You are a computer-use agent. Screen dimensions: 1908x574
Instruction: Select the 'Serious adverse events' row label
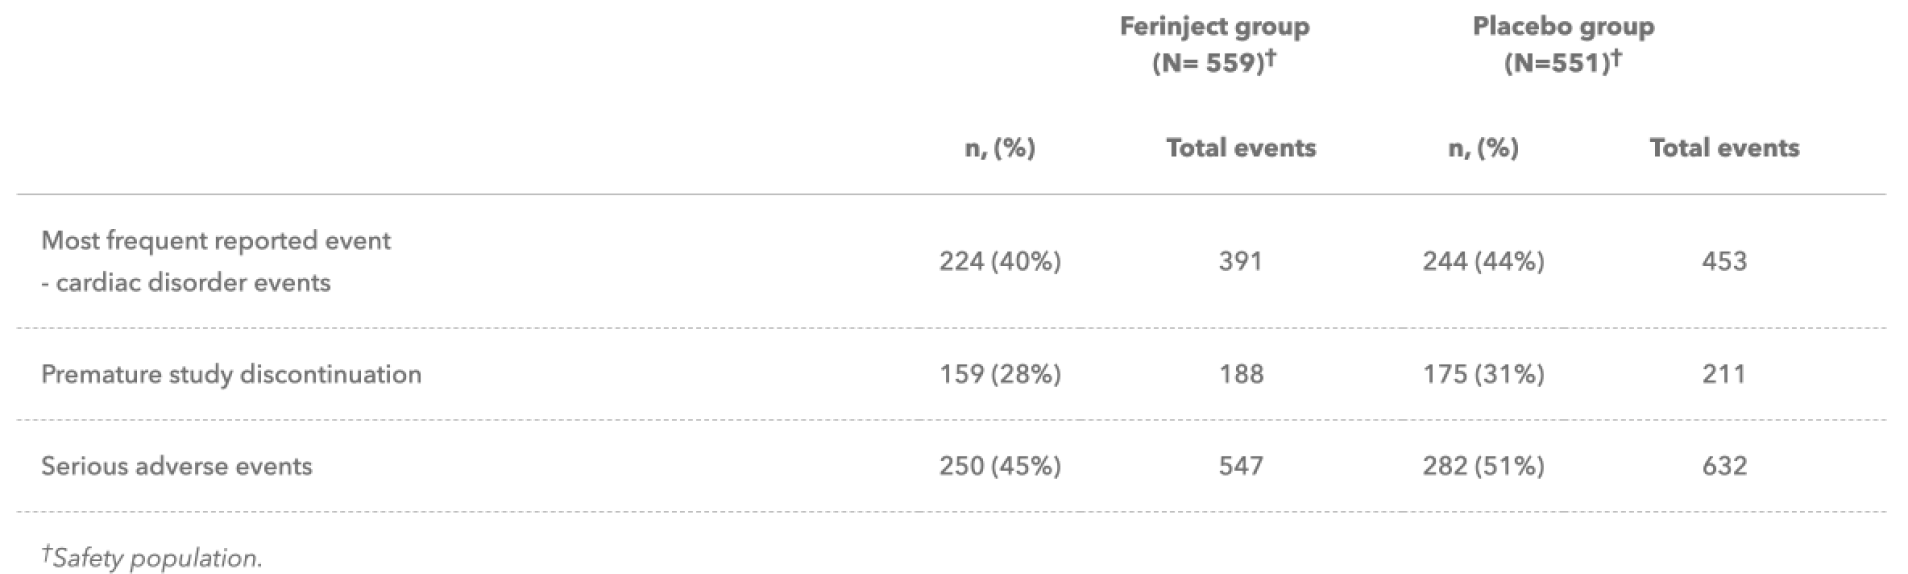pos(176,466)
